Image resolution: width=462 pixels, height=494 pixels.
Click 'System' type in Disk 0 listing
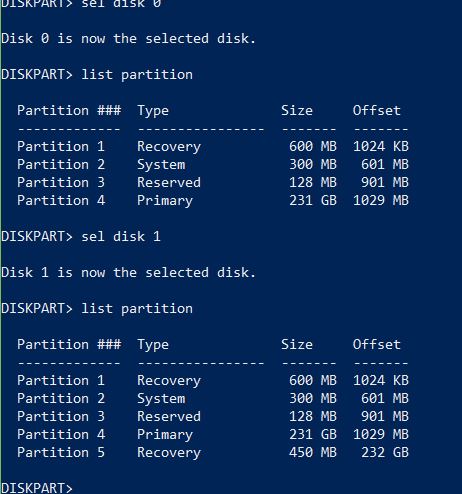tap(161, 165)
